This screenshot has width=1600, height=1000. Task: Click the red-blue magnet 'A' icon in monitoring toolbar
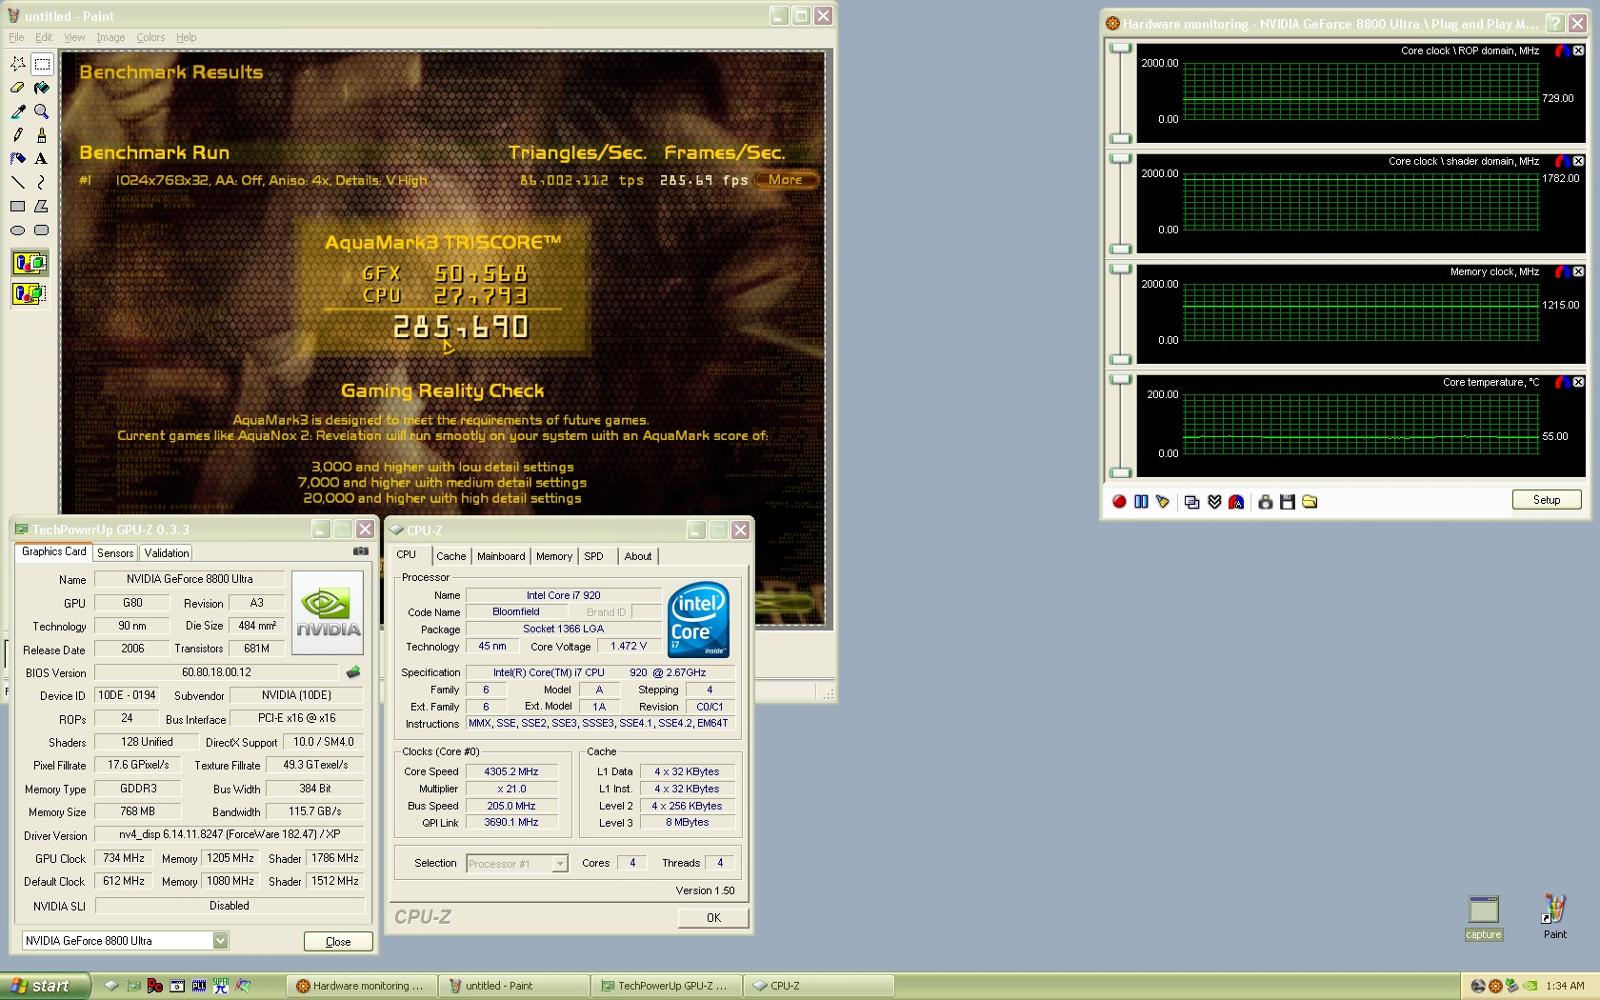pos(1236,501)
